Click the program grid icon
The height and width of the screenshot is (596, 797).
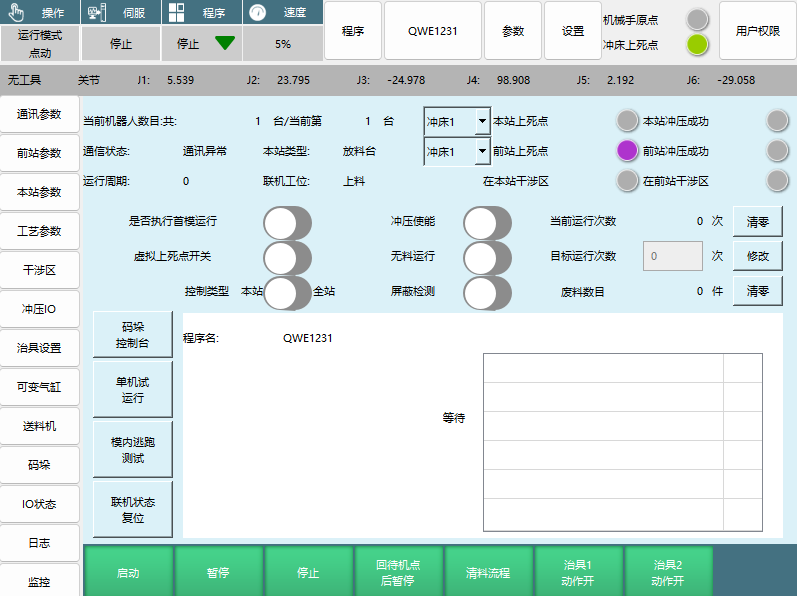pos(176,13)
